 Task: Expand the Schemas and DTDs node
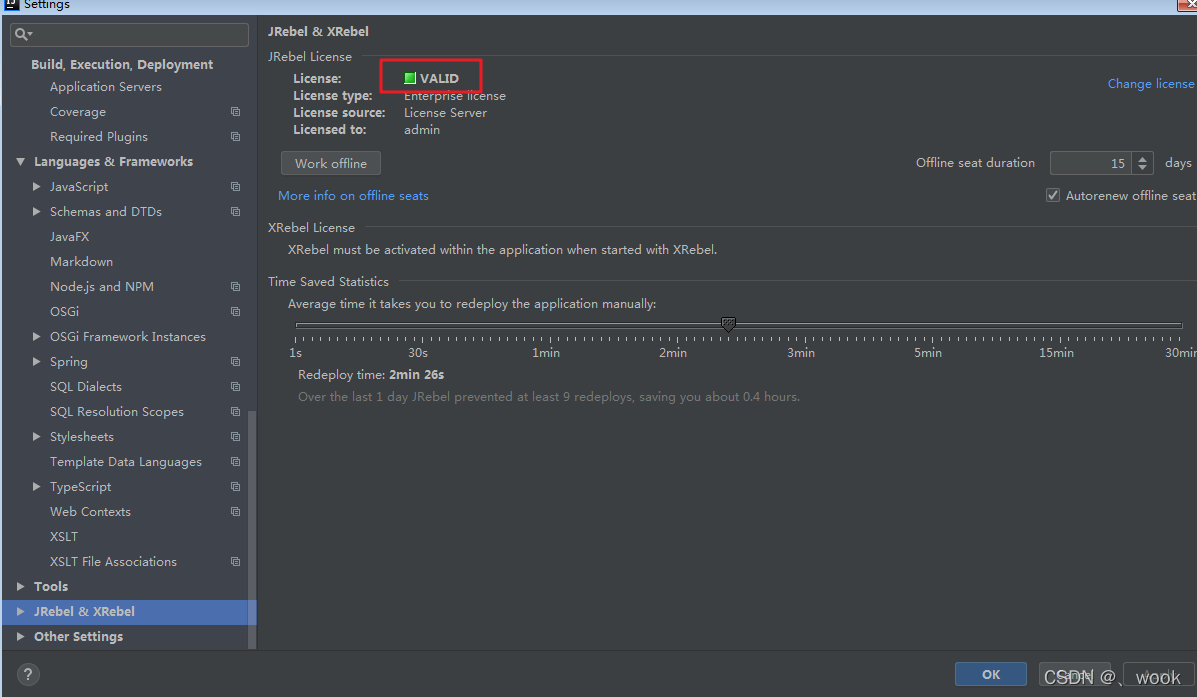pos(36,211)
